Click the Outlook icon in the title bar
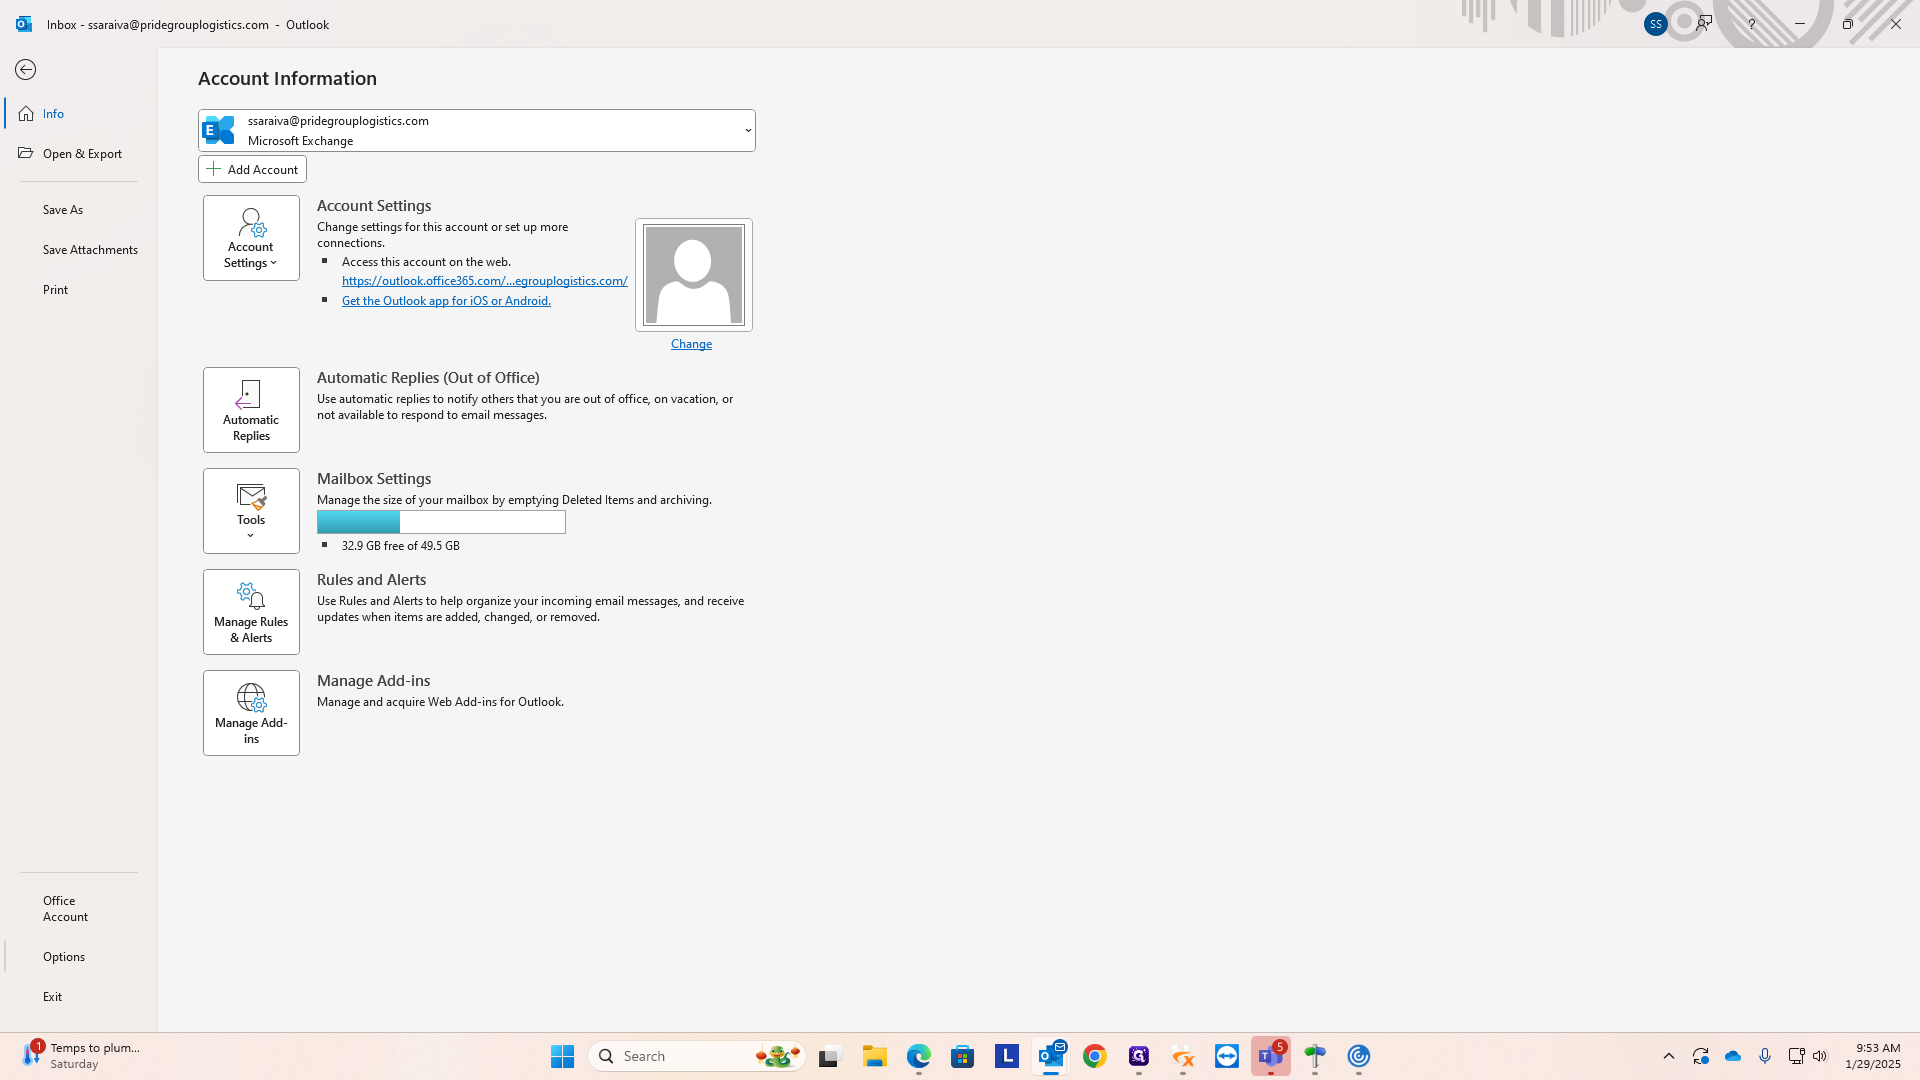This screenshot has width=1920, height=1080. [24, 24]
